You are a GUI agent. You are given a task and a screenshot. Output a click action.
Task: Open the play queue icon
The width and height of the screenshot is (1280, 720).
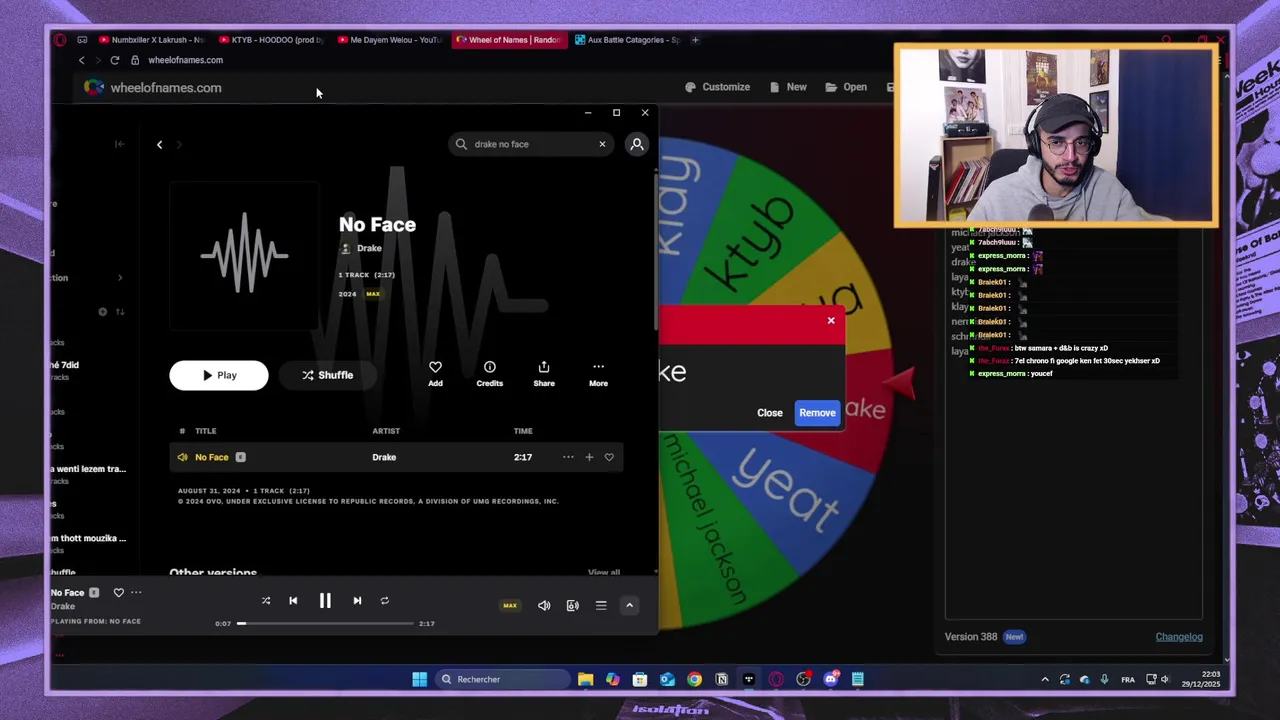601,605
